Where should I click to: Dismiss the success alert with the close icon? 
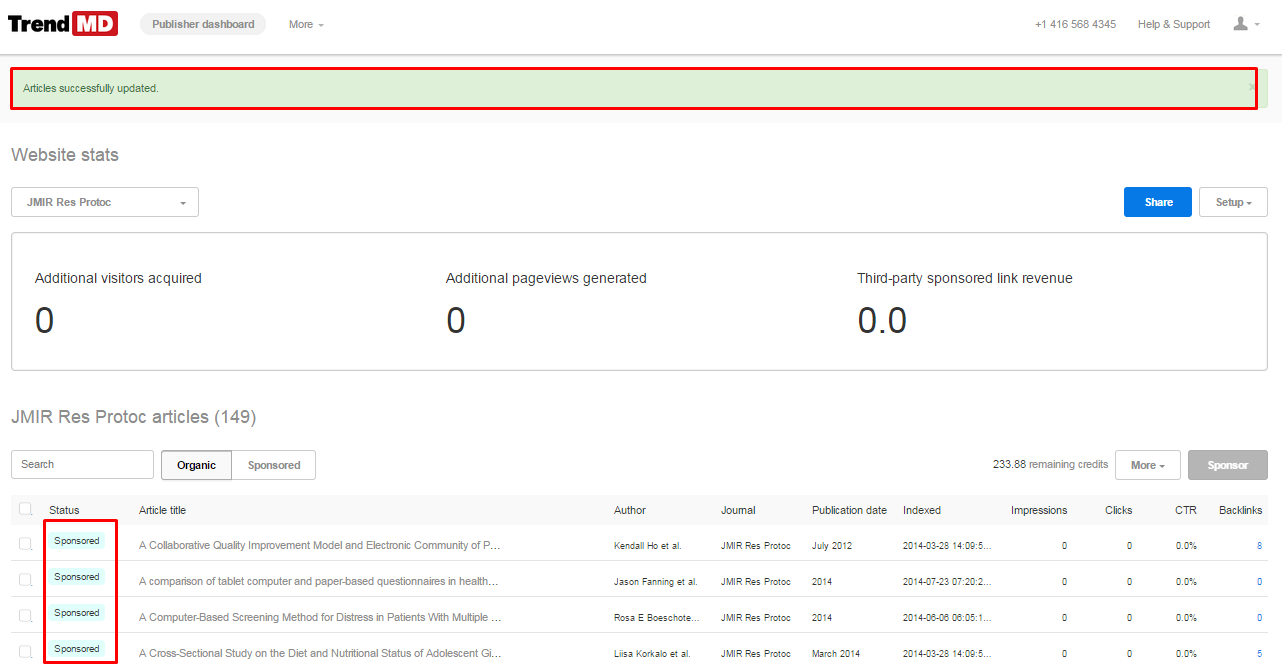tap(1251, 87)
